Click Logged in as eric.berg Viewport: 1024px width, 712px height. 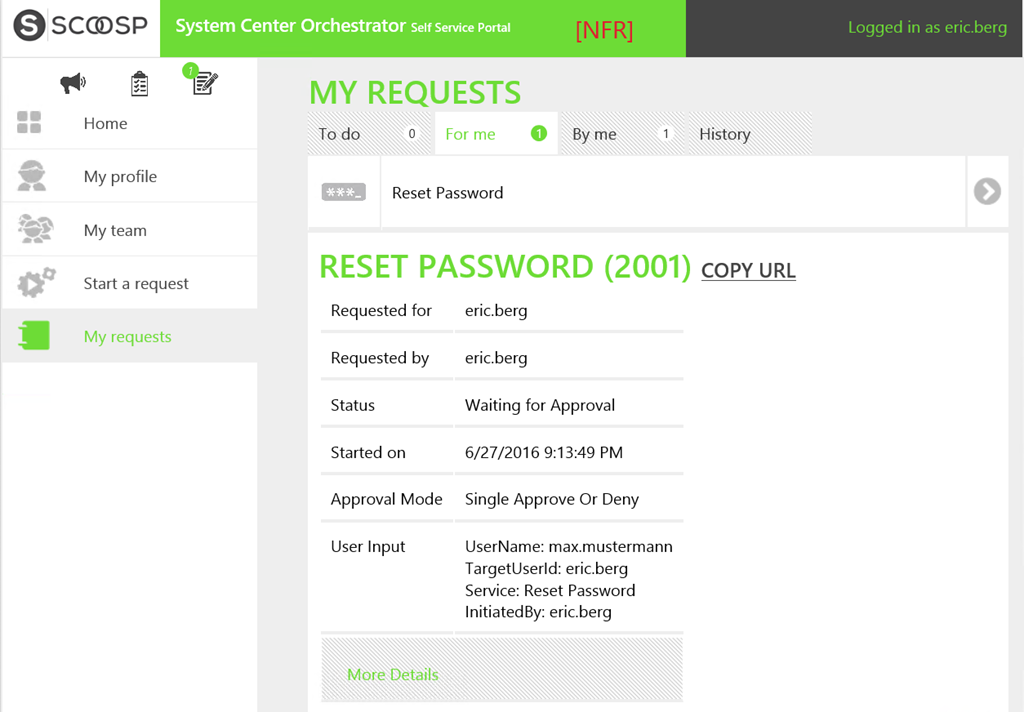tap(927, 27)
